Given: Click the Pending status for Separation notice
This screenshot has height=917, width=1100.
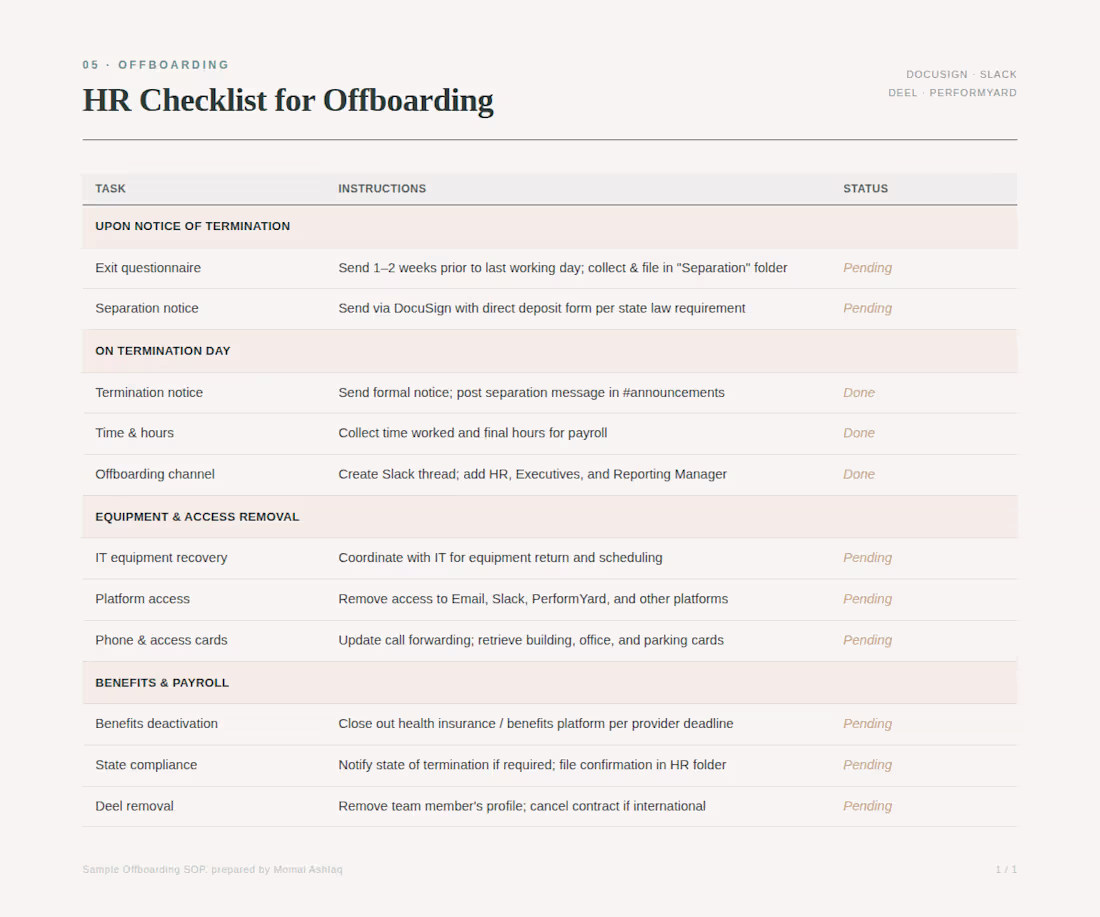Looking at the screenshot, I should [x=868, y=309].
